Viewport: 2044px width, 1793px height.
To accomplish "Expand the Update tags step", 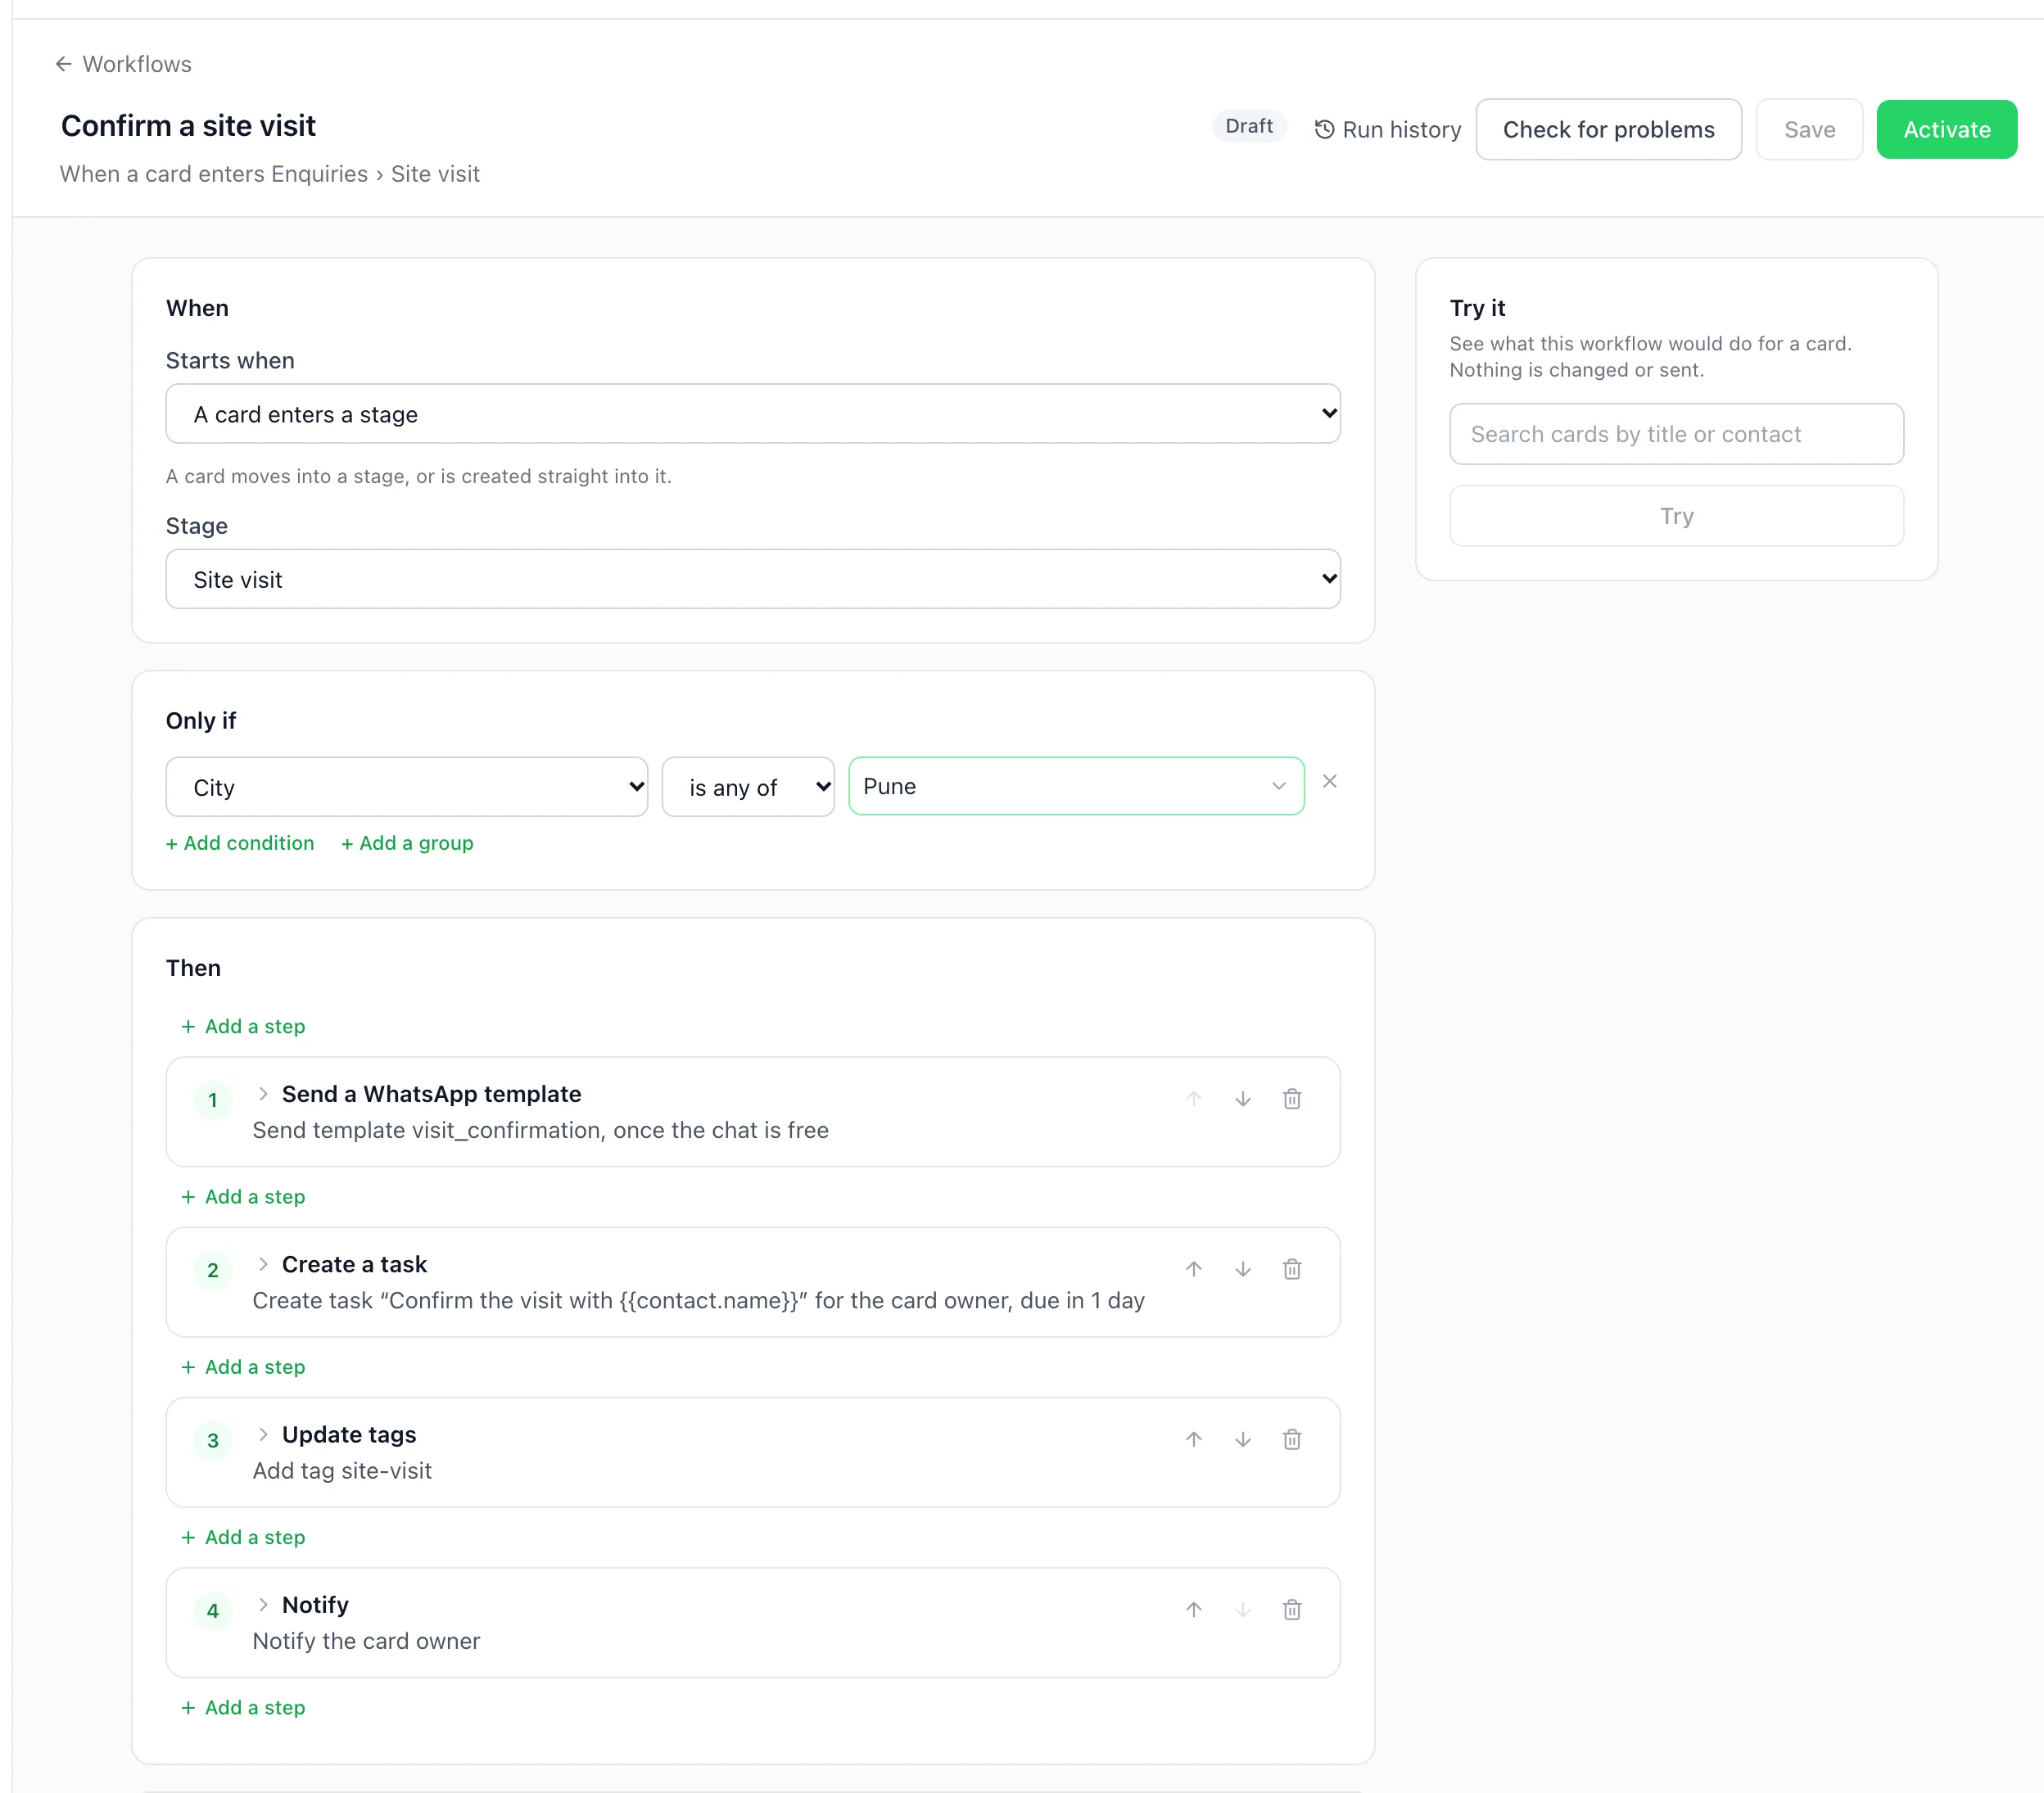I will 263,1434.
